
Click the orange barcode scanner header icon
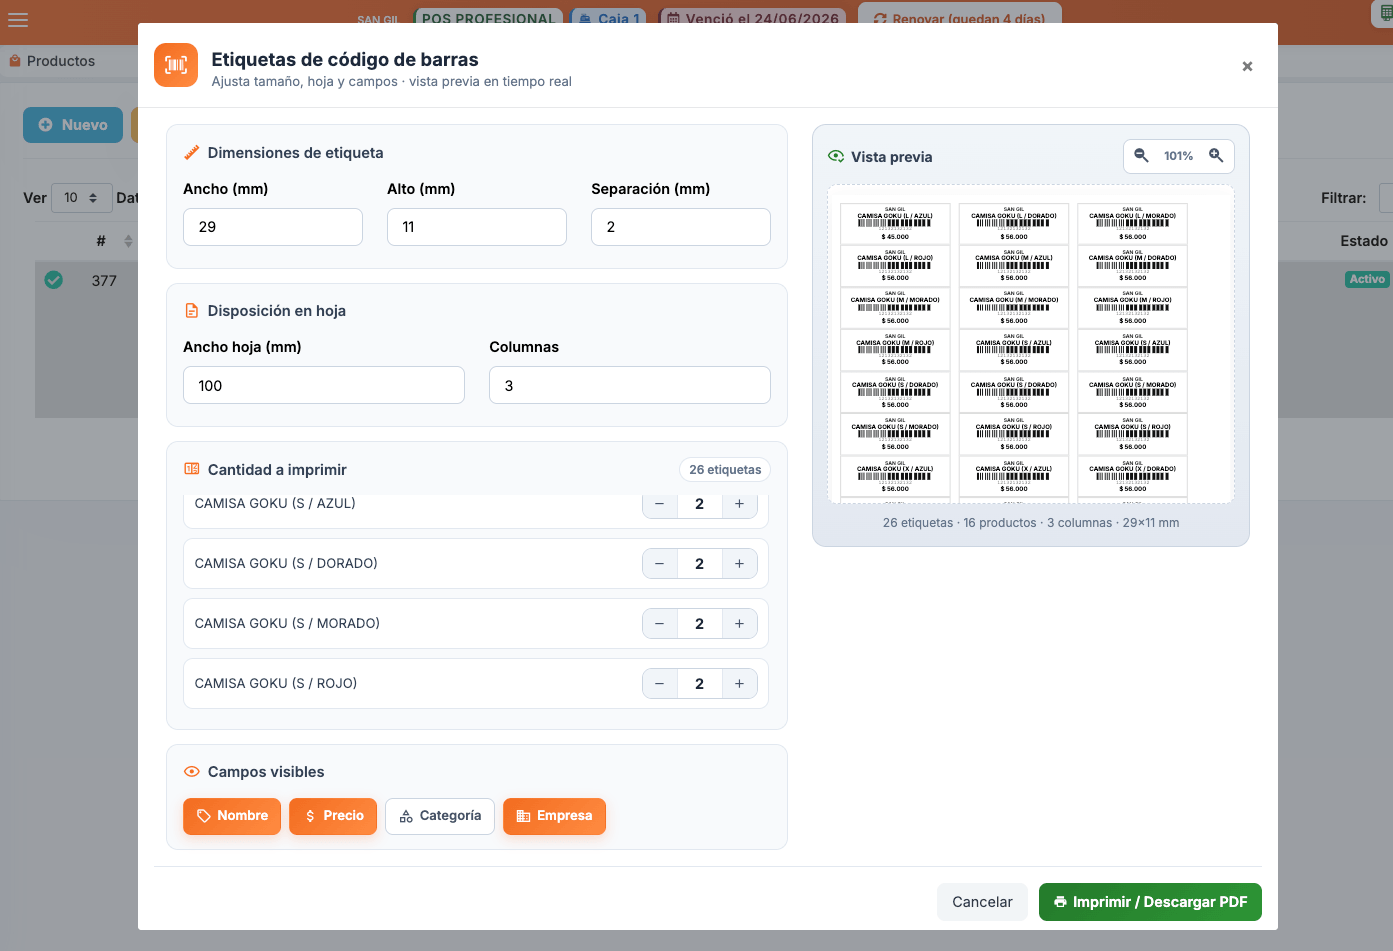tap(176, 65)
